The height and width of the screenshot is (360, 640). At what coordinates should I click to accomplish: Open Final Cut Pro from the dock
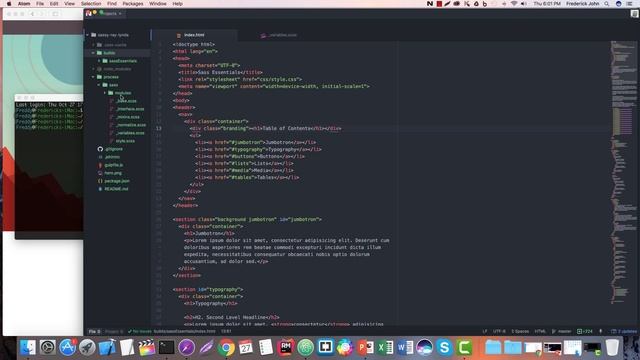click(147, 348)
